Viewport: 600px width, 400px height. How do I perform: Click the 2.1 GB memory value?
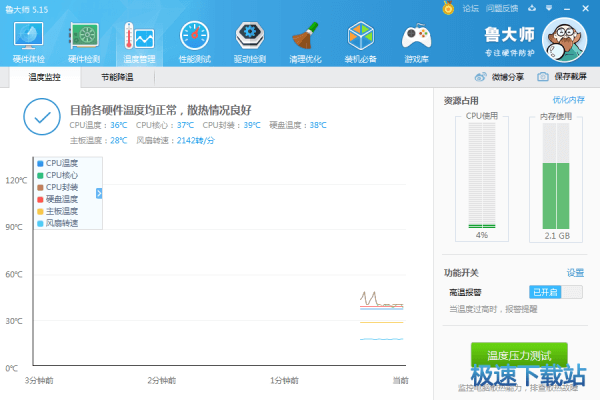click(x=557, y=236)
